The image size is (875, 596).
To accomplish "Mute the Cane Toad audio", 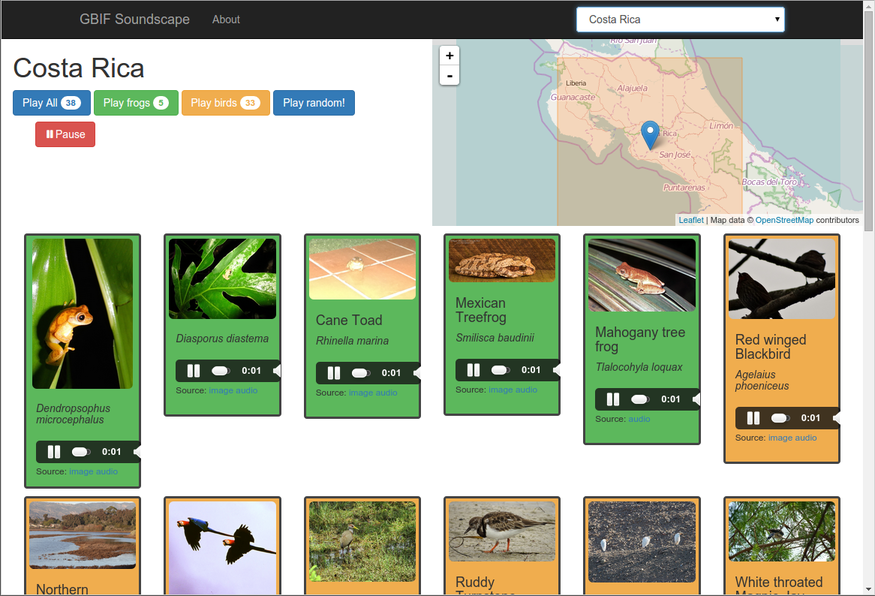I will pyautogui.click(x=417, y=373).
